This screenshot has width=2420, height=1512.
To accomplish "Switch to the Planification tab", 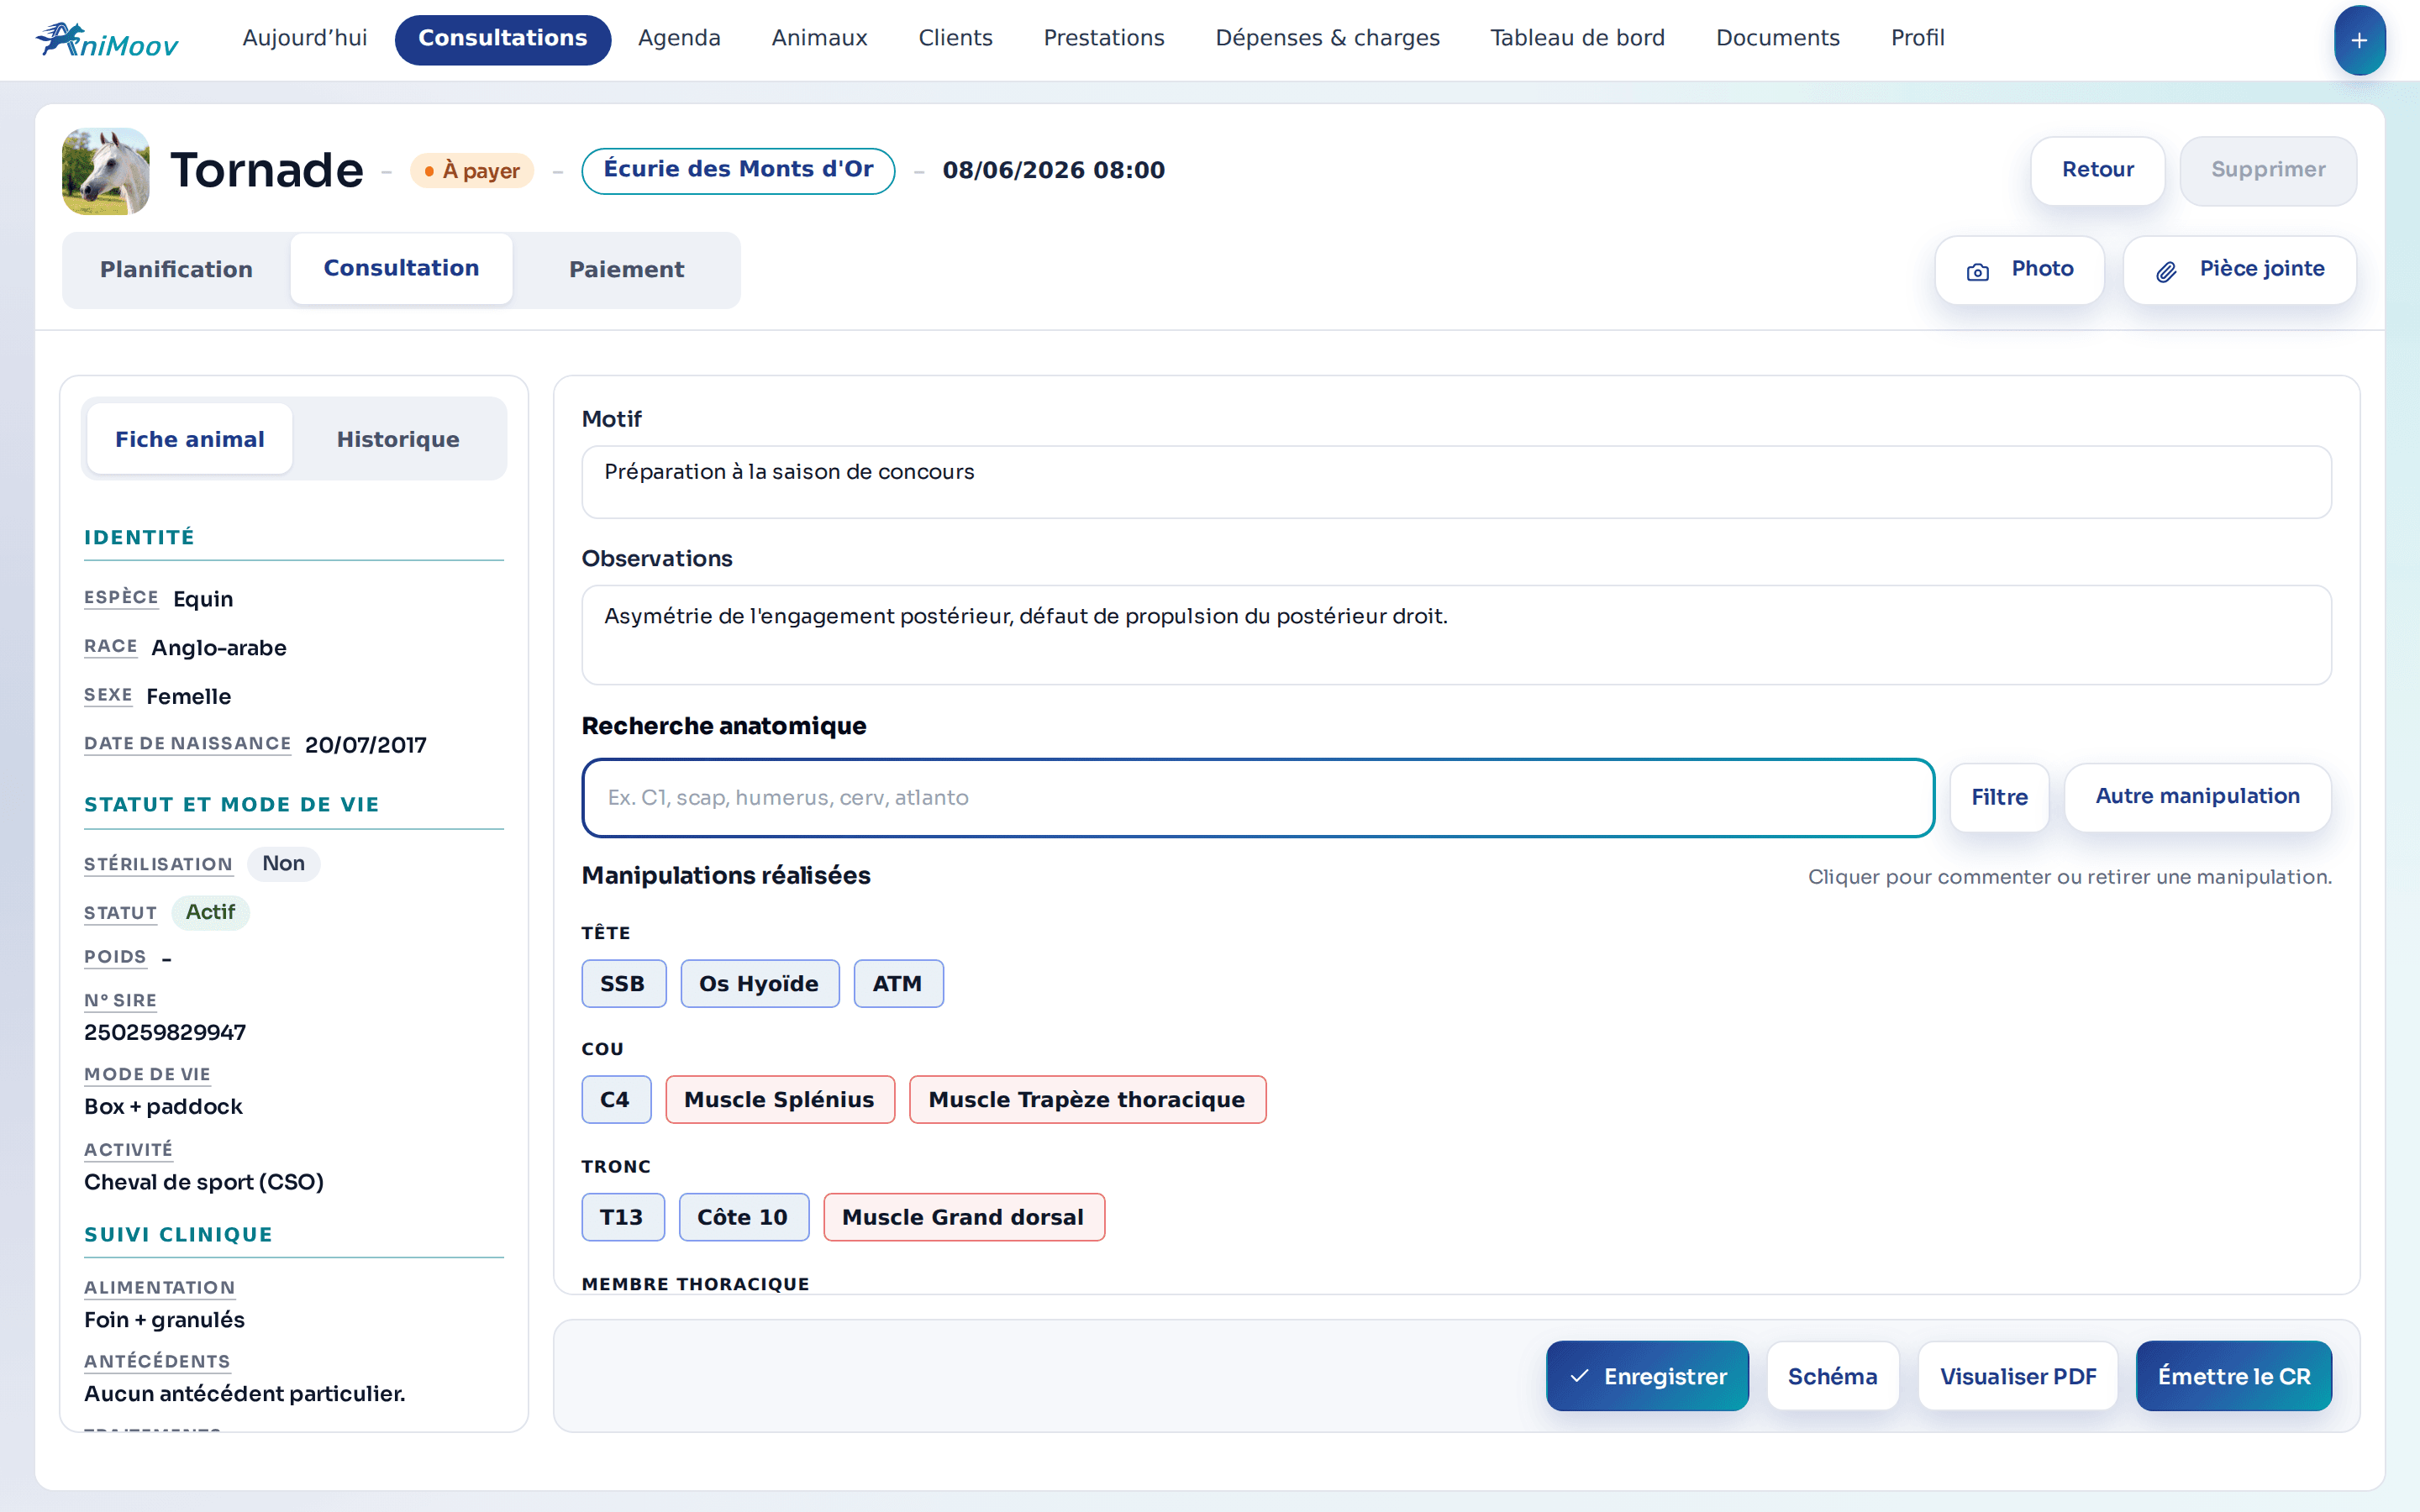I will tap(176, 270).
